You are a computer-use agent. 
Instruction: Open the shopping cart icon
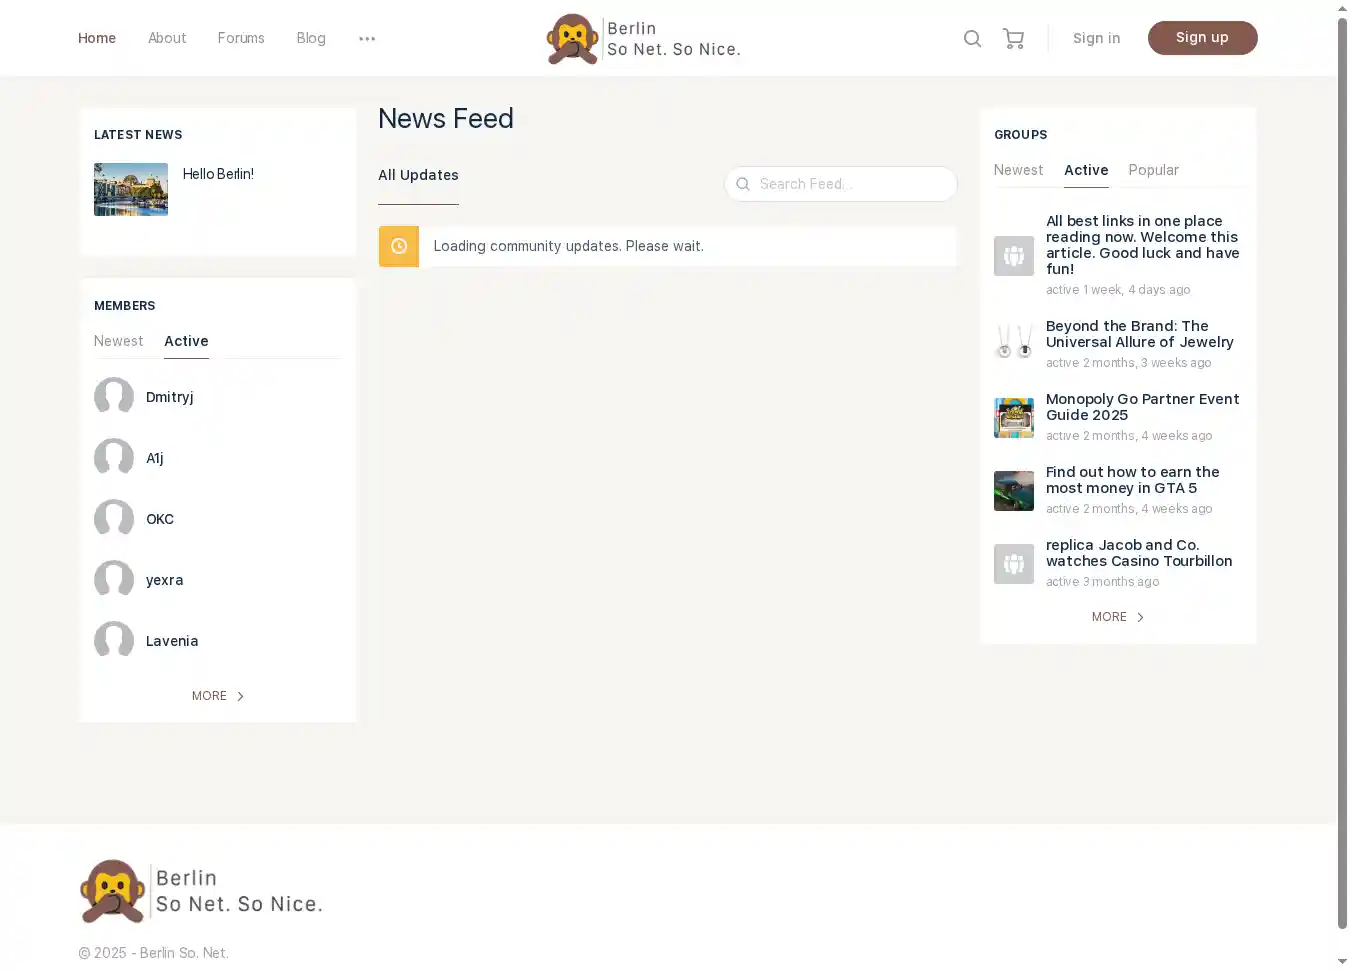coord(1013,39)
